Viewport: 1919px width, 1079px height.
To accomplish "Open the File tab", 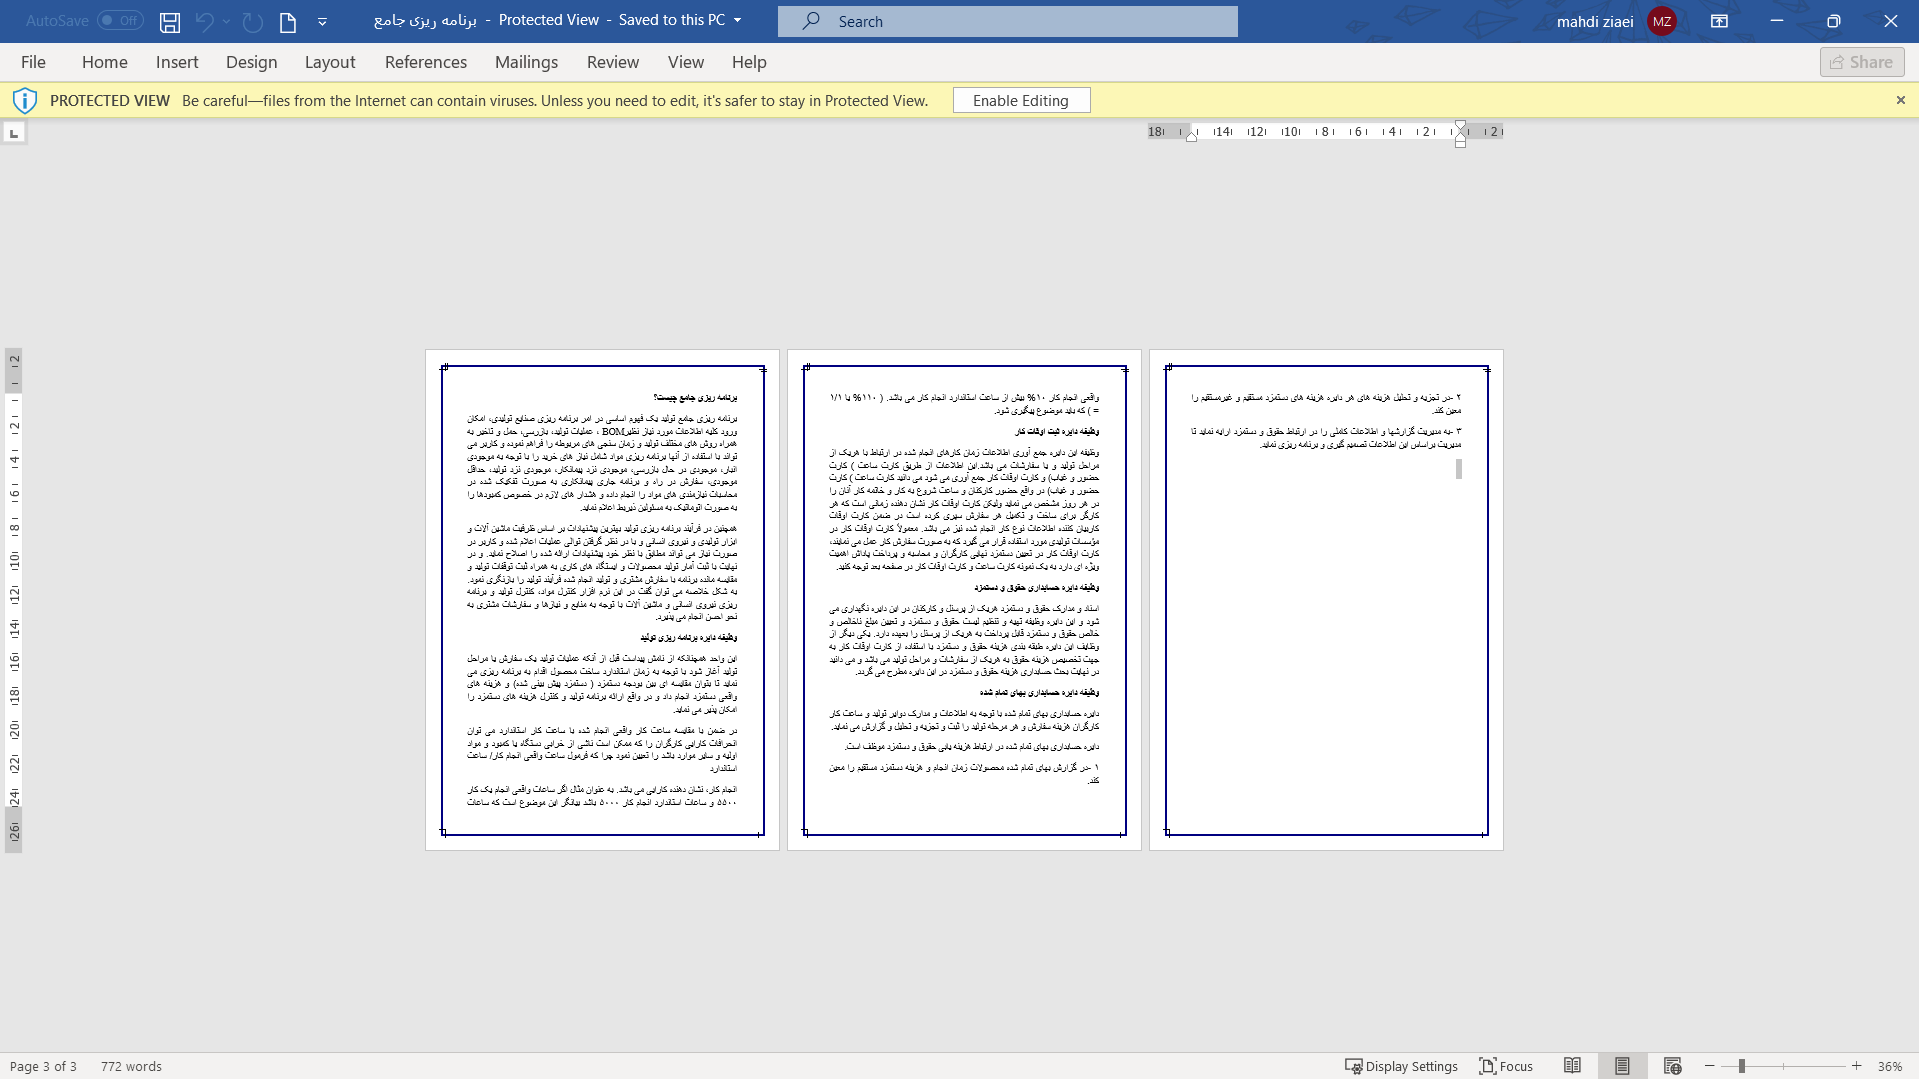I will tap(33, 62).
